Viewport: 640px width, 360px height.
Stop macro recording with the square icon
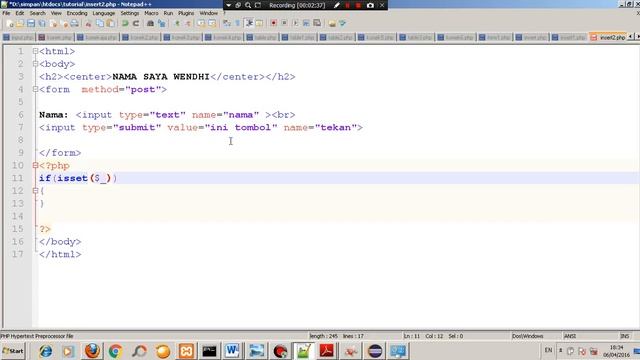[284, 23]
